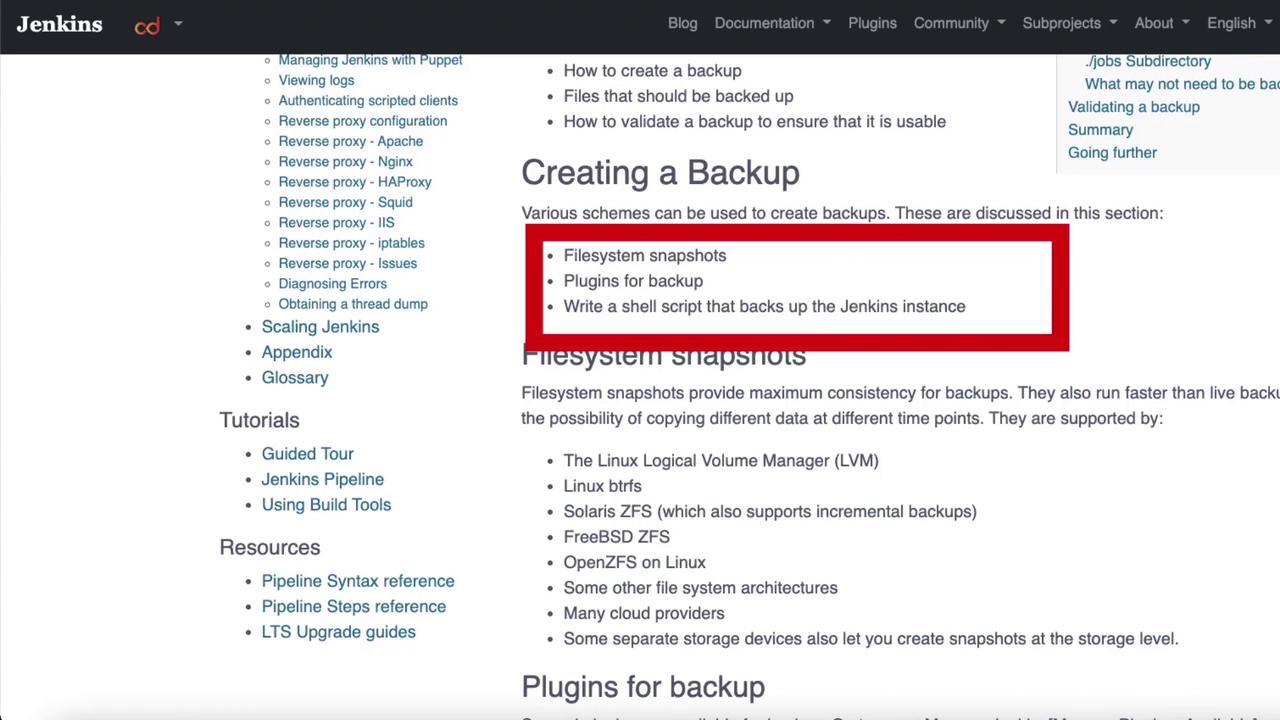This screenshot has width=1280, height=720.
Task: Click the Jenkins logo in the header
Action: [59, 24]
